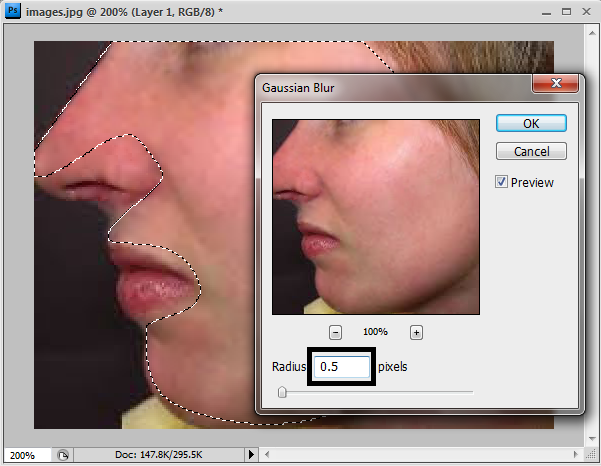Click the horizontal scrollbar left arrow
The width and height of the screenshot is (601, 466).
(267, 455)
